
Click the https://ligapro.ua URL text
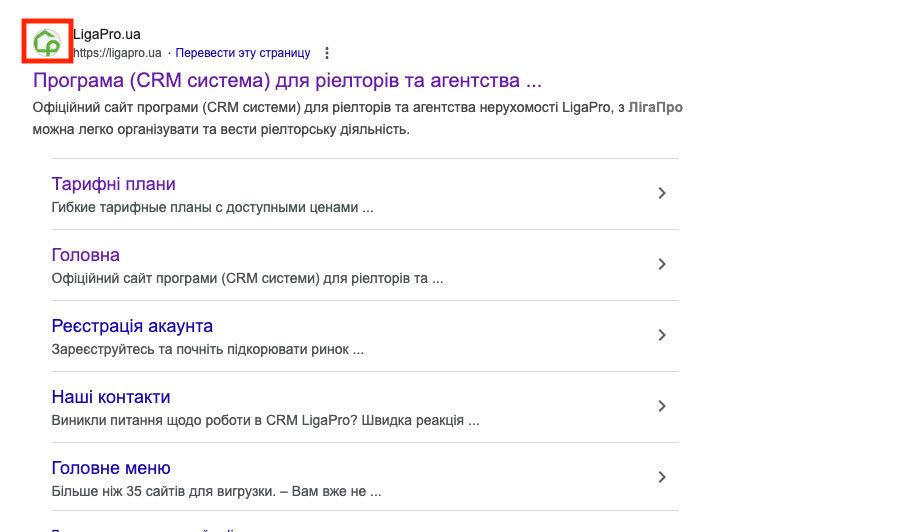click(x=117, y=53)
